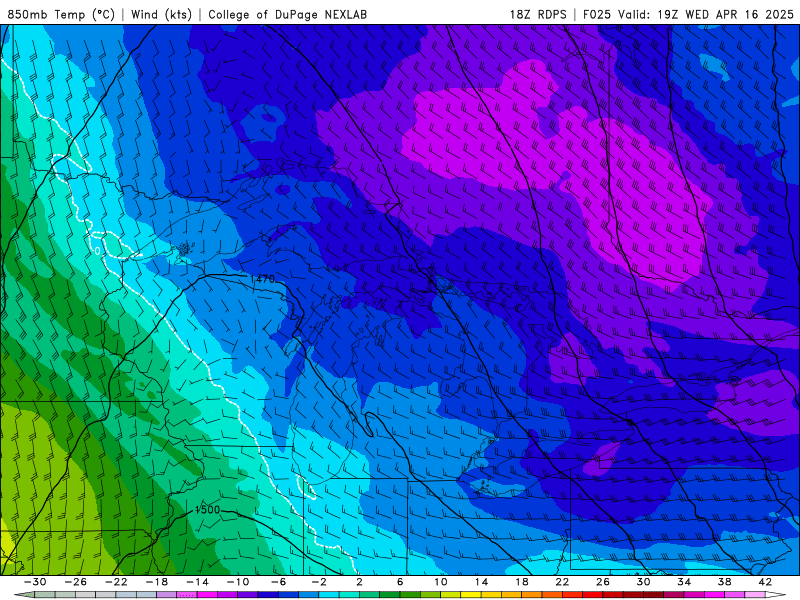Click the -22 value on the temperature scale

(x=116, y=582)
